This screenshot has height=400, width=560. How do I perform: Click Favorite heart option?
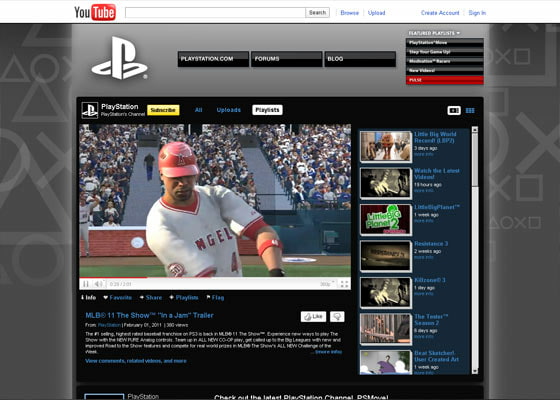coord(118,298)
